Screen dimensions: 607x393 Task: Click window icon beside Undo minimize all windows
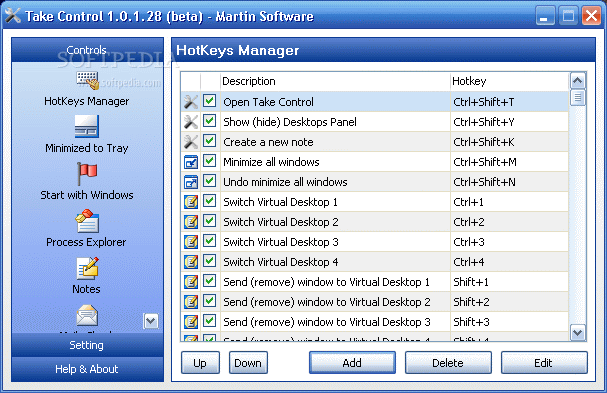click(x=190, y=182)
